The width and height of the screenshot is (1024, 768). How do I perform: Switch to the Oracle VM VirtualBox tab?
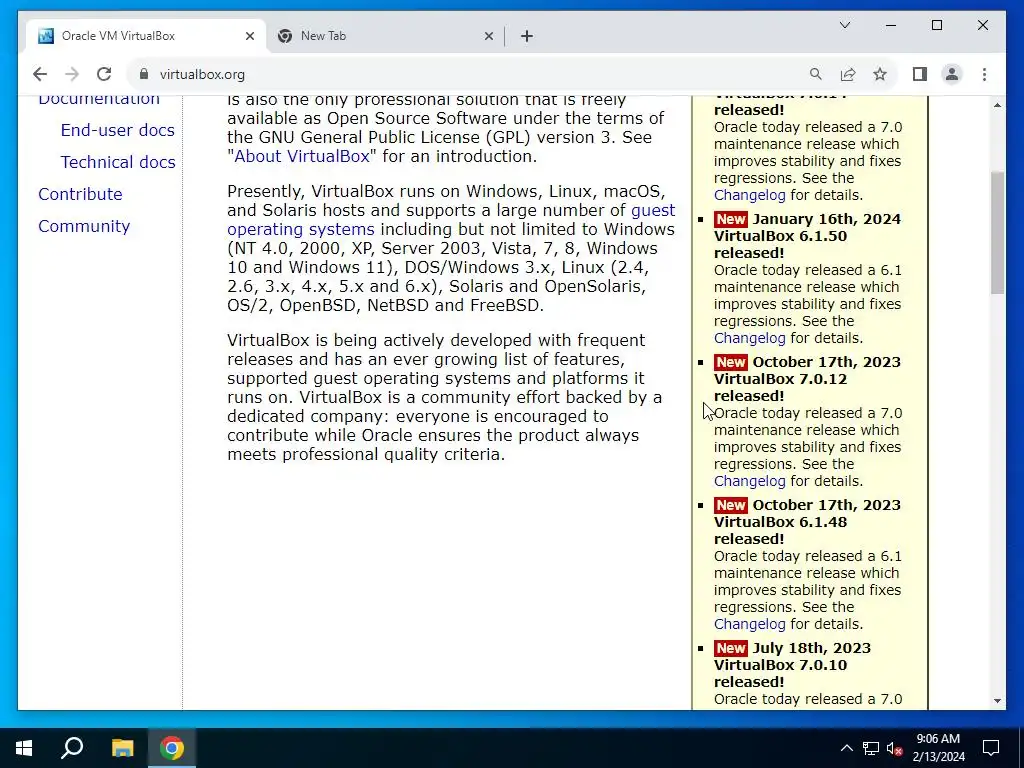coord(146,36)
